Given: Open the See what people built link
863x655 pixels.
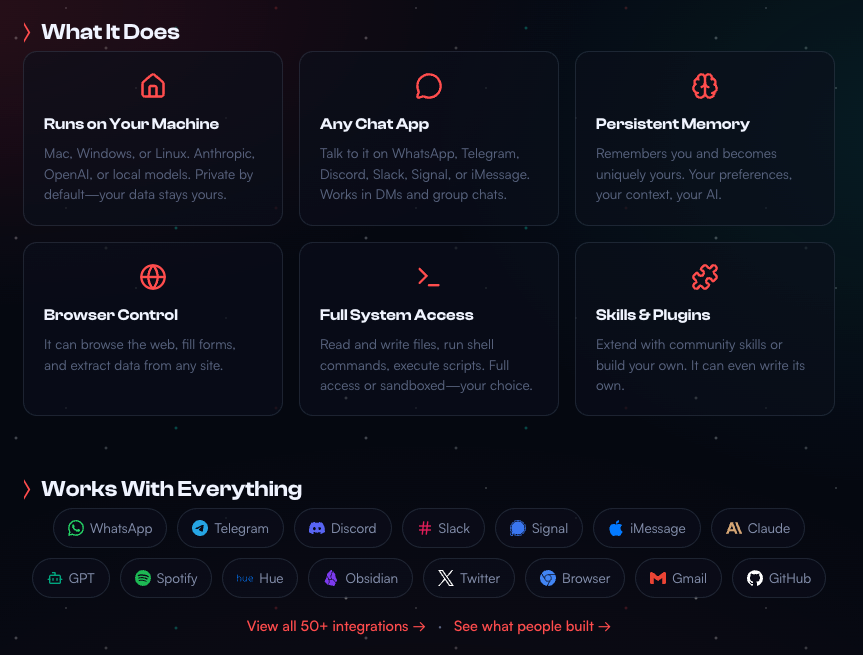Looking at the screenshot, I should pos(532,626).
